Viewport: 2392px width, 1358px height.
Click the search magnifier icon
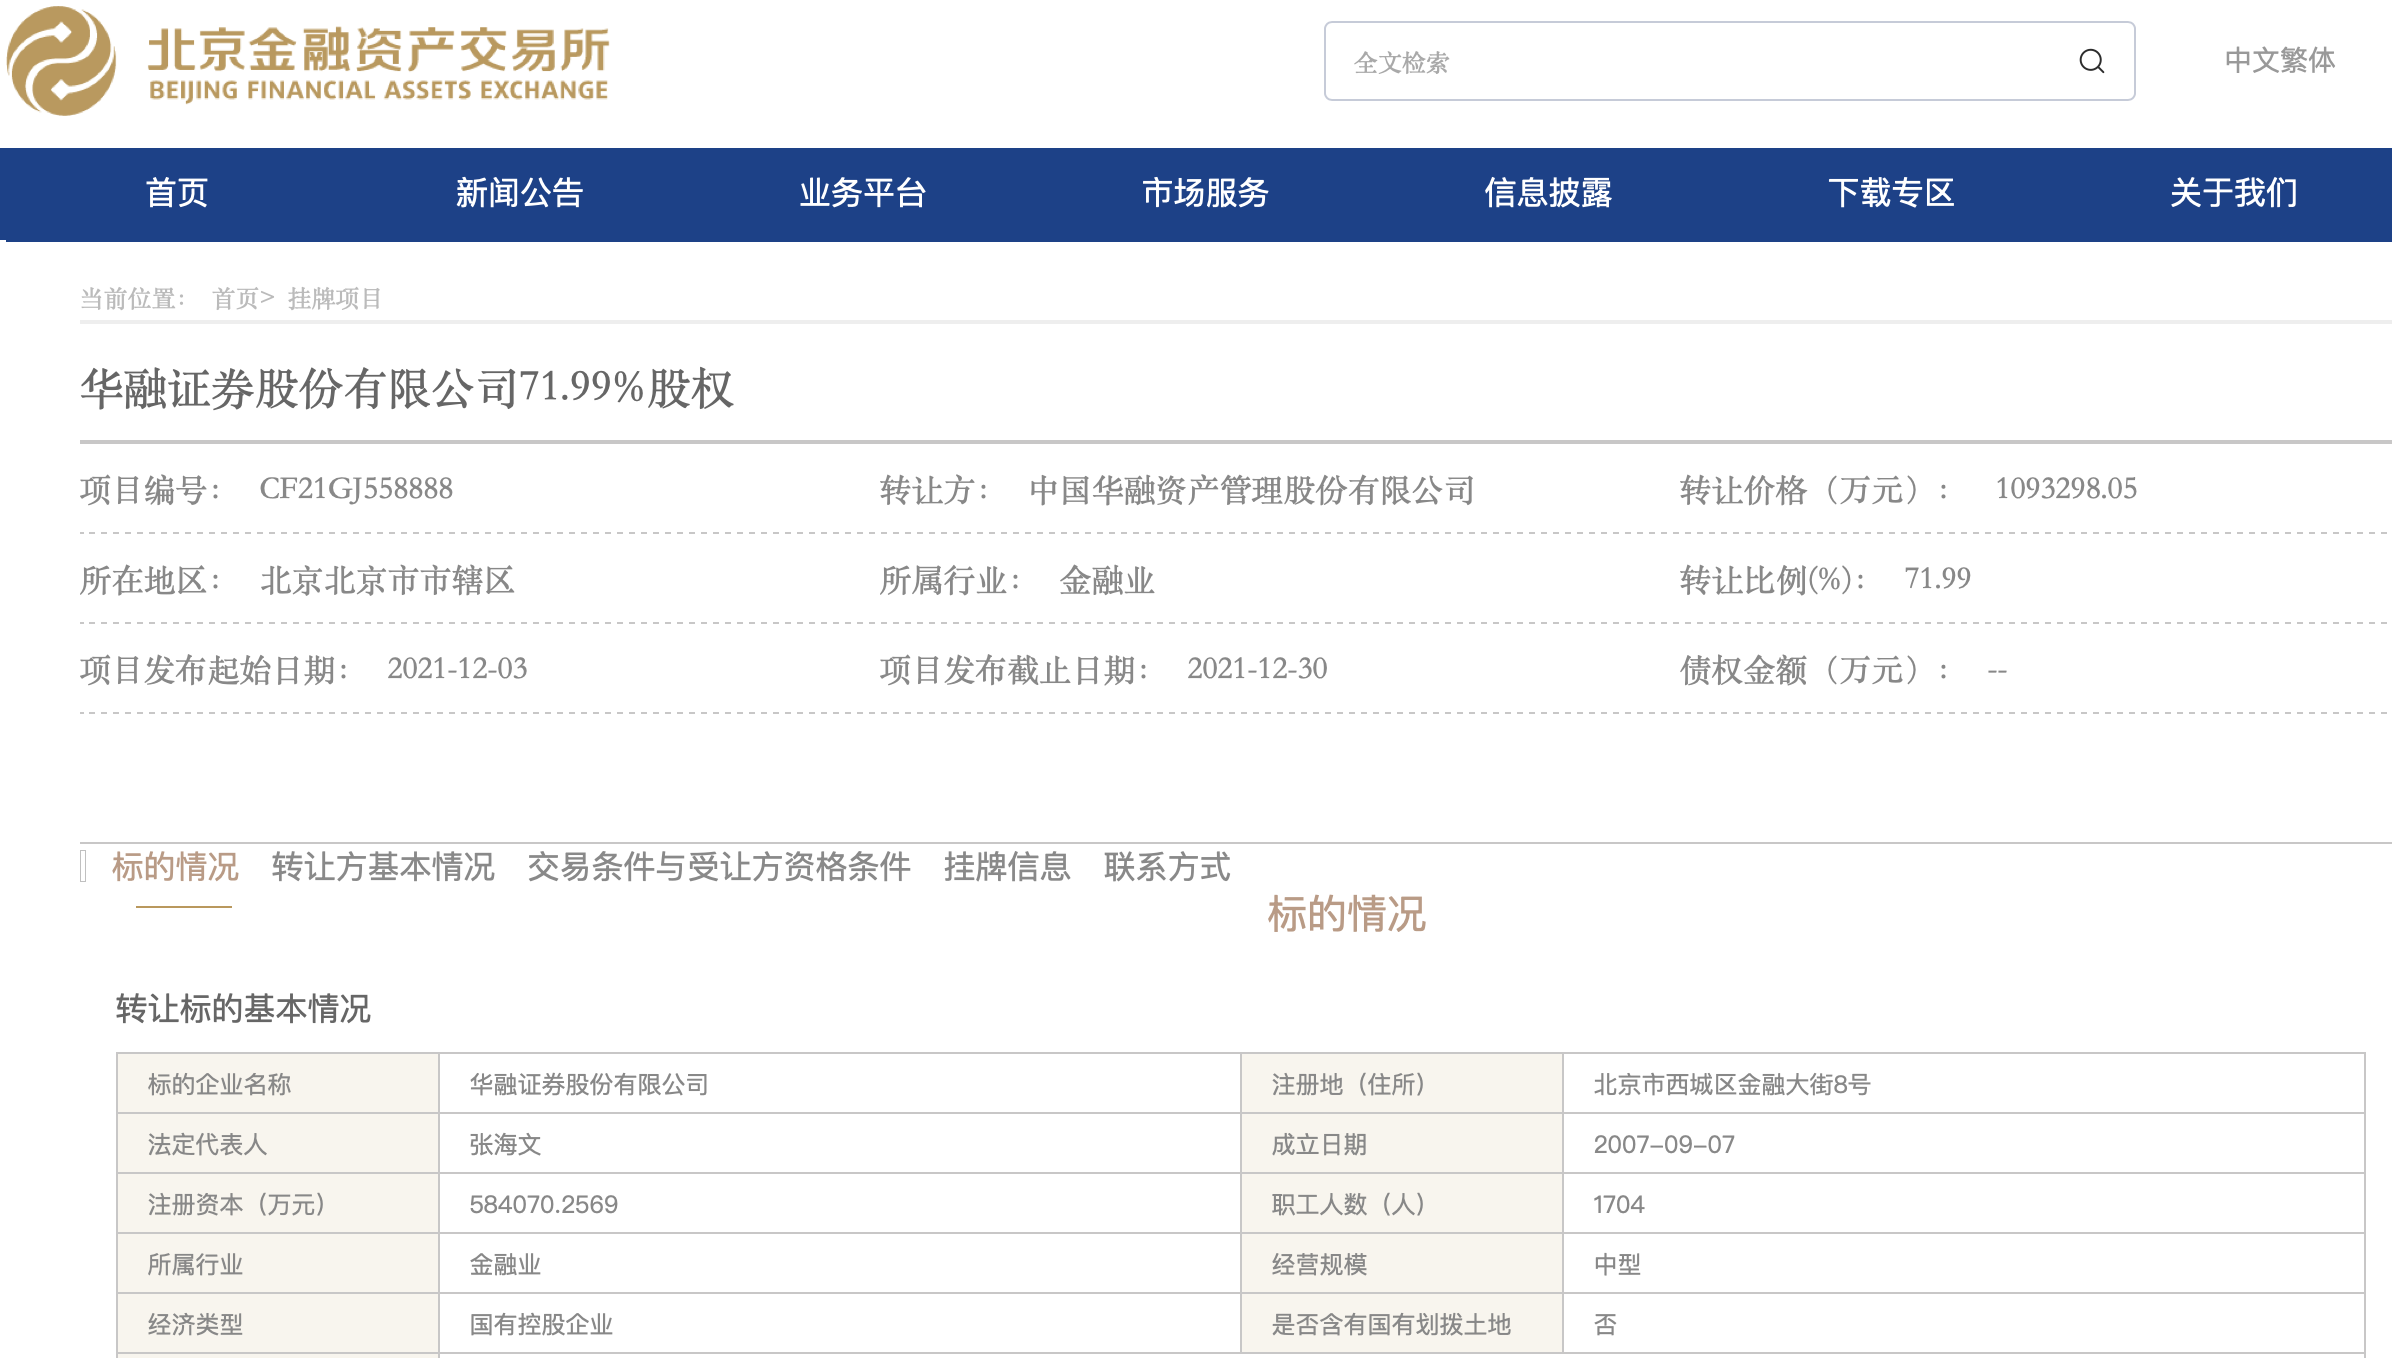2091,62
